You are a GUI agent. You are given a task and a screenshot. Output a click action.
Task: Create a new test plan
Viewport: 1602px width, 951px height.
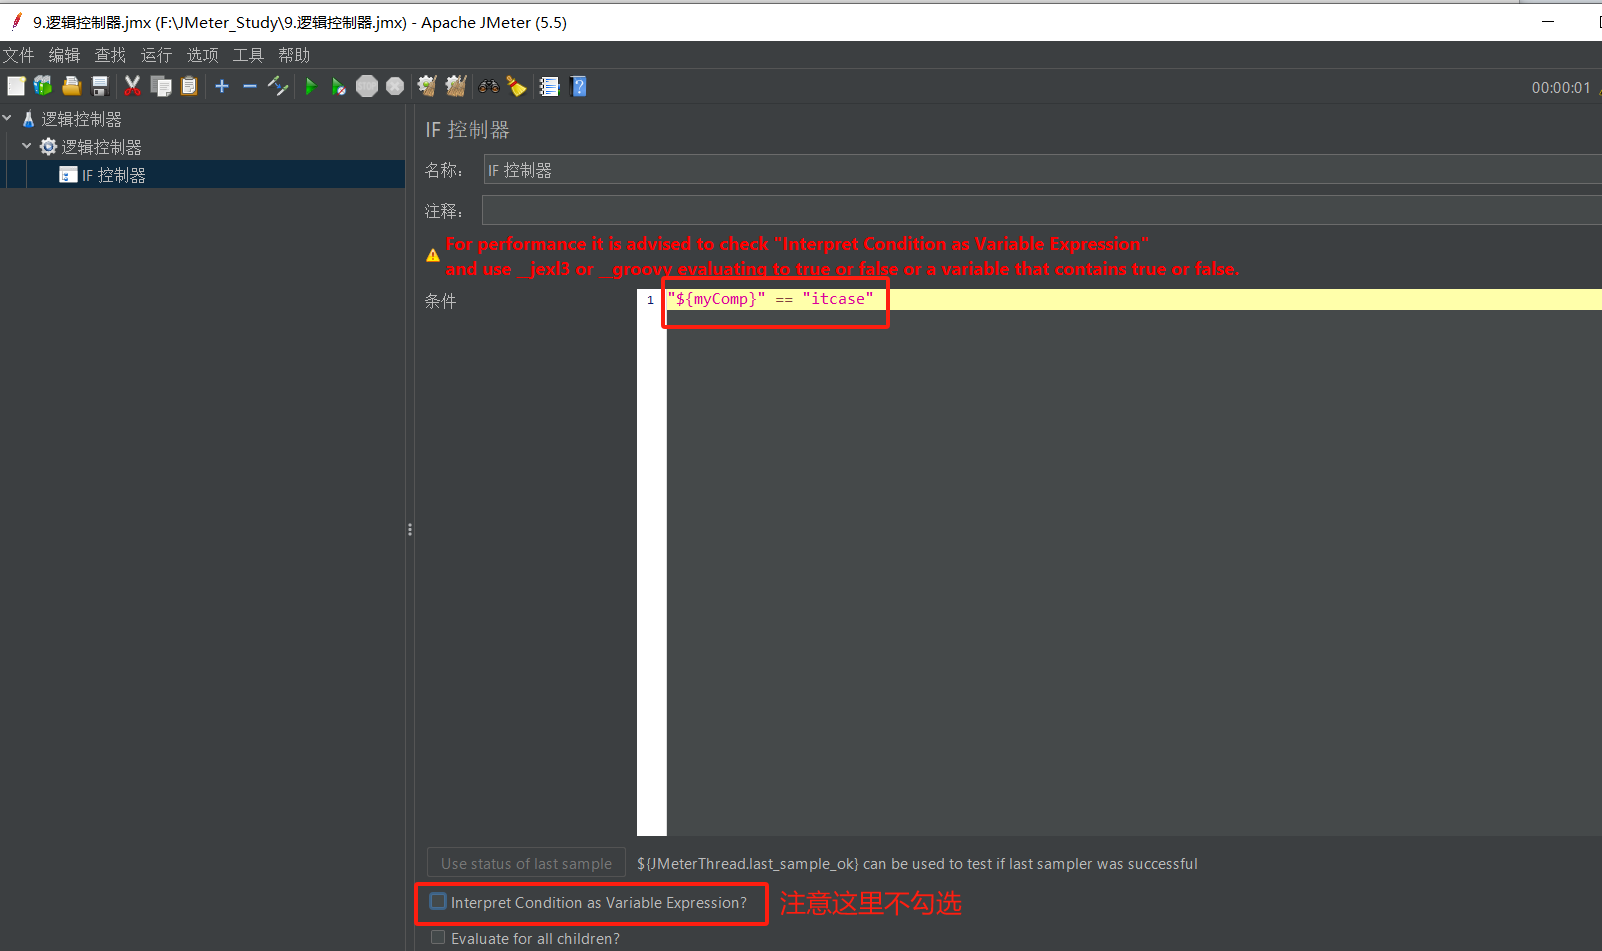point(16,87)
